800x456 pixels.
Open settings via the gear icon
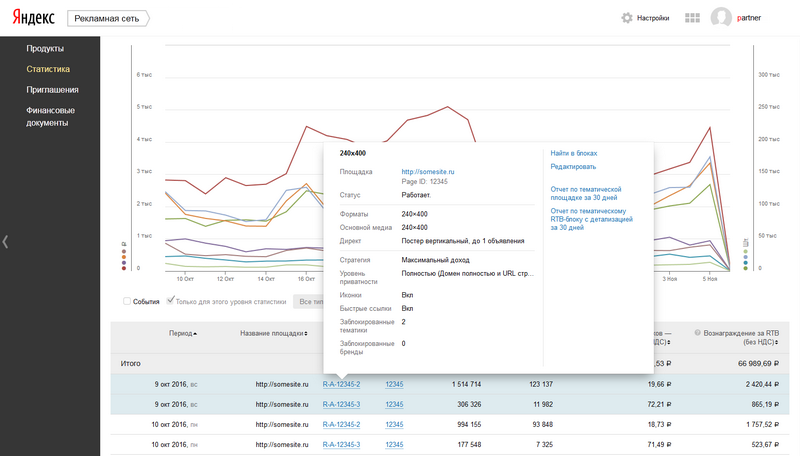(x=627, y=18)
